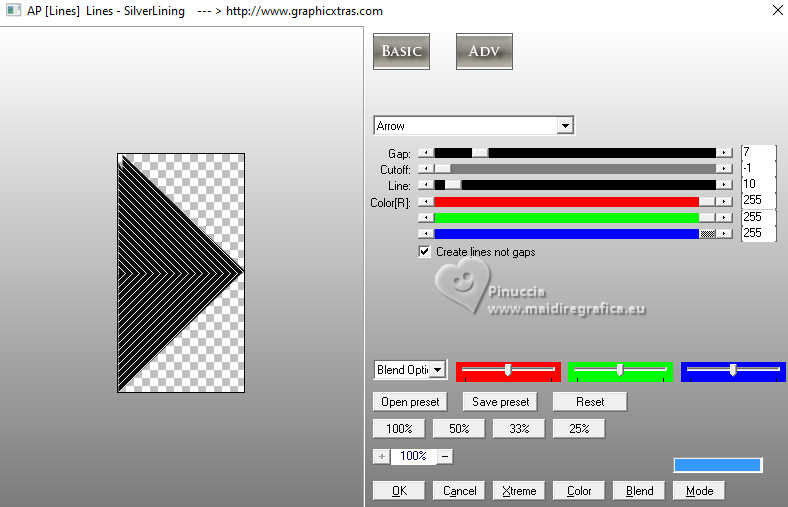Click the Reset button

coord(590,402)
